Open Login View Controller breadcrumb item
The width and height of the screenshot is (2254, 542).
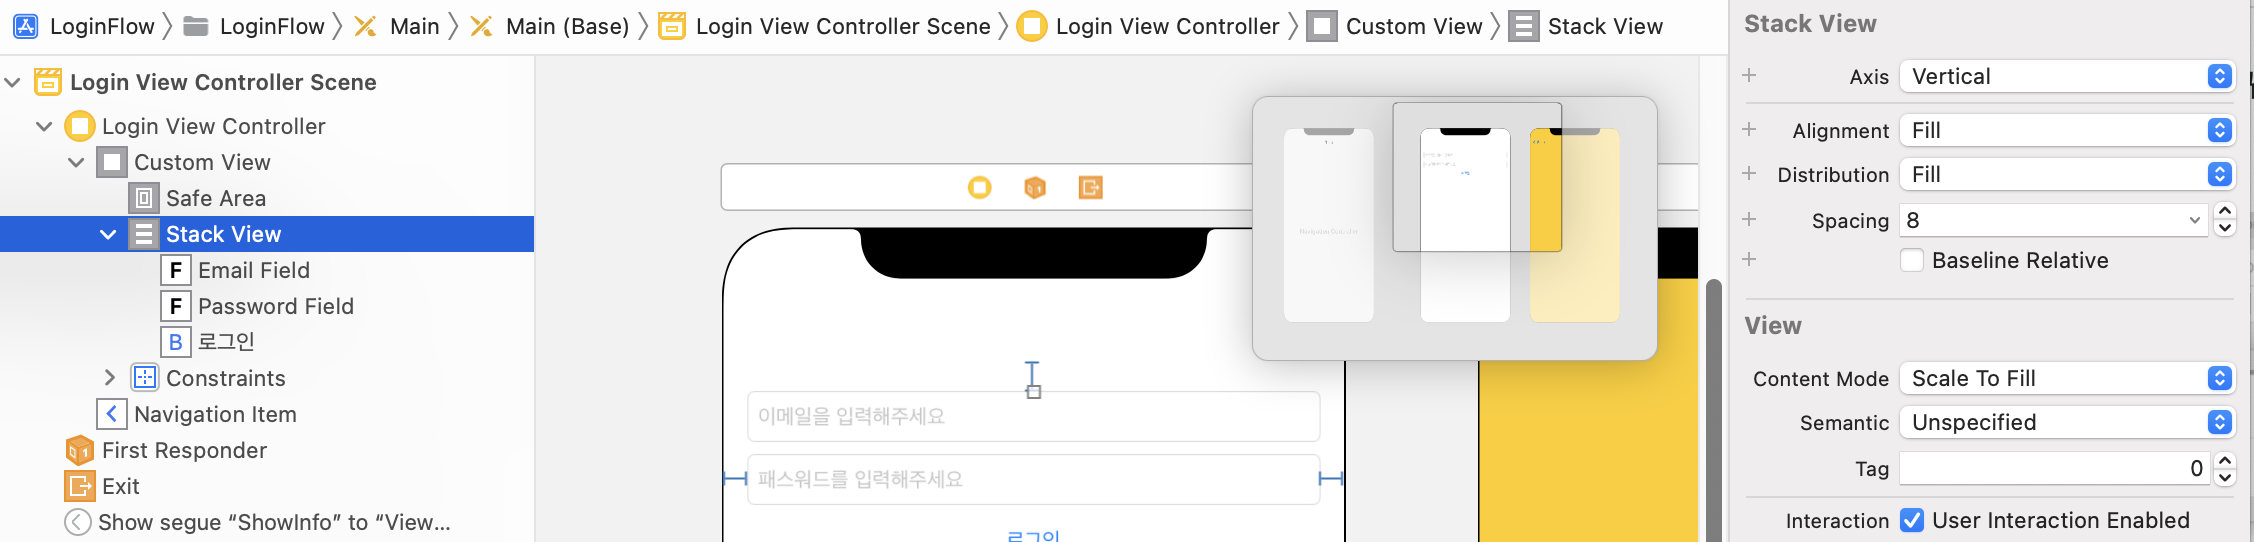(1167, 26)
